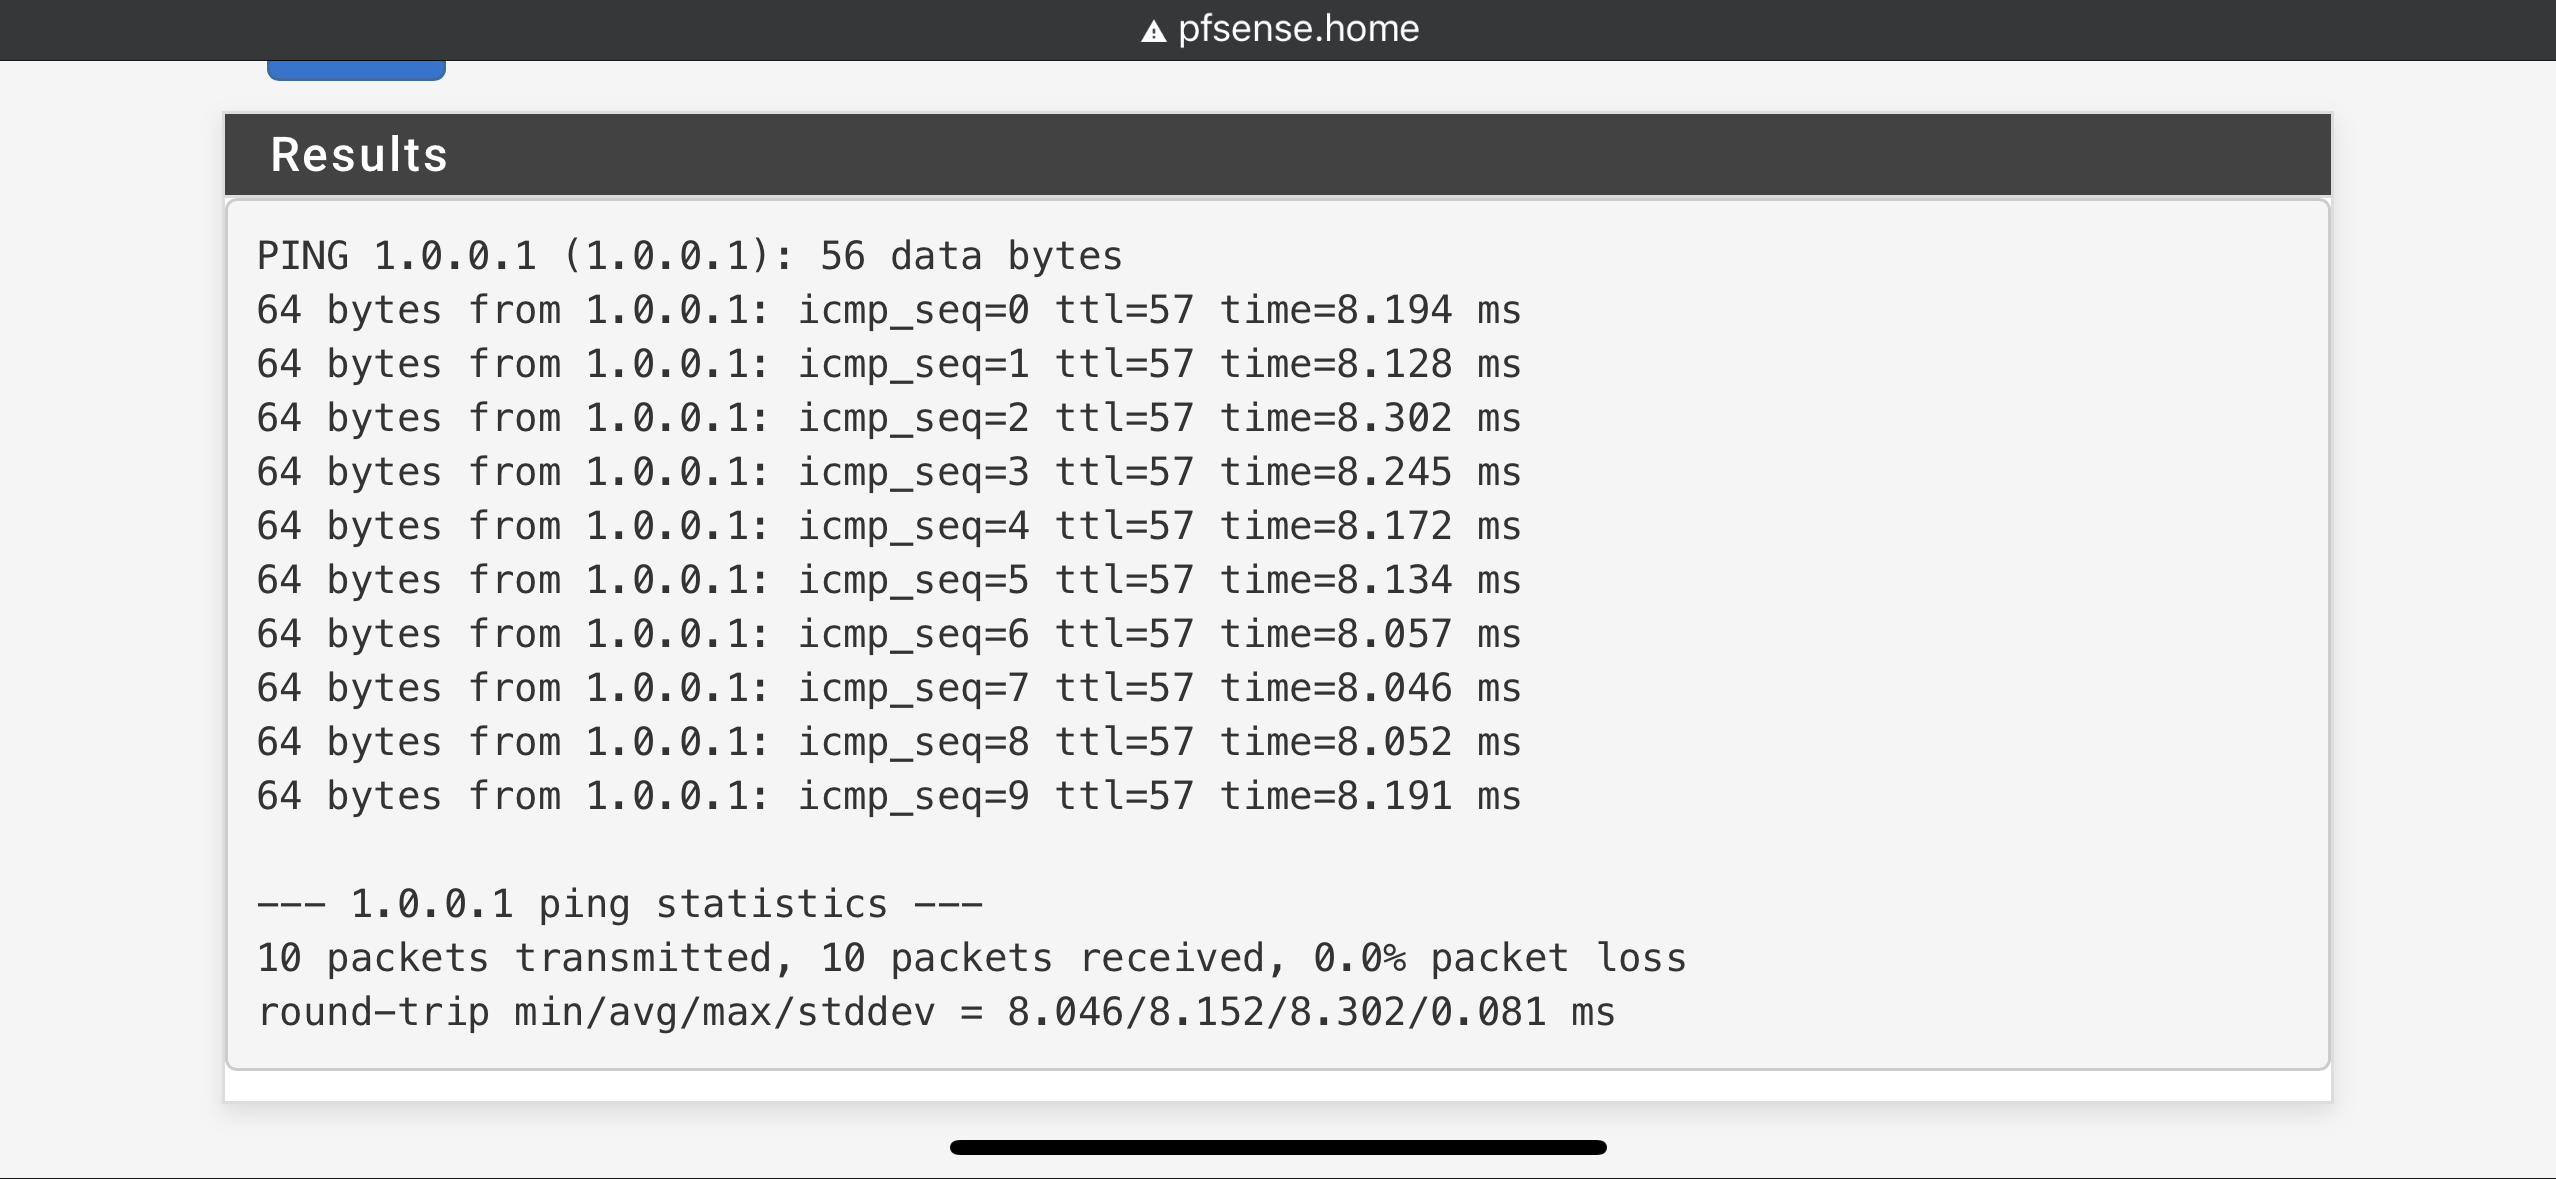The image size is (2556, 1179).
Task: Click the PING 1.0.0.1 header line
Action: coord(690,256)
